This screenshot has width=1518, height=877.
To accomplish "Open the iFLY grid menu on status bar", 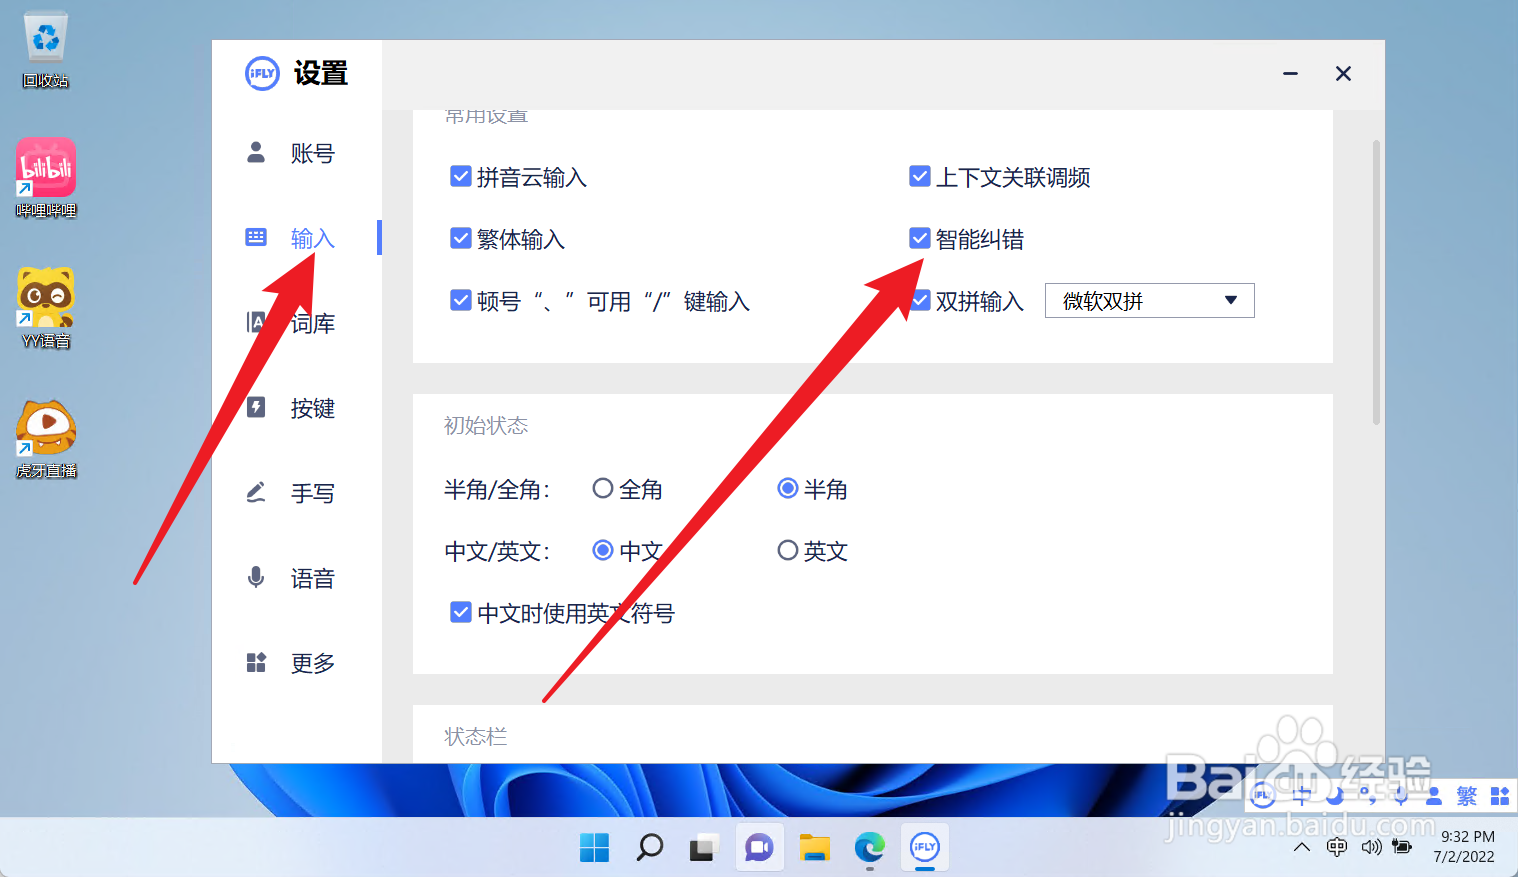I will click(1501, 795).
